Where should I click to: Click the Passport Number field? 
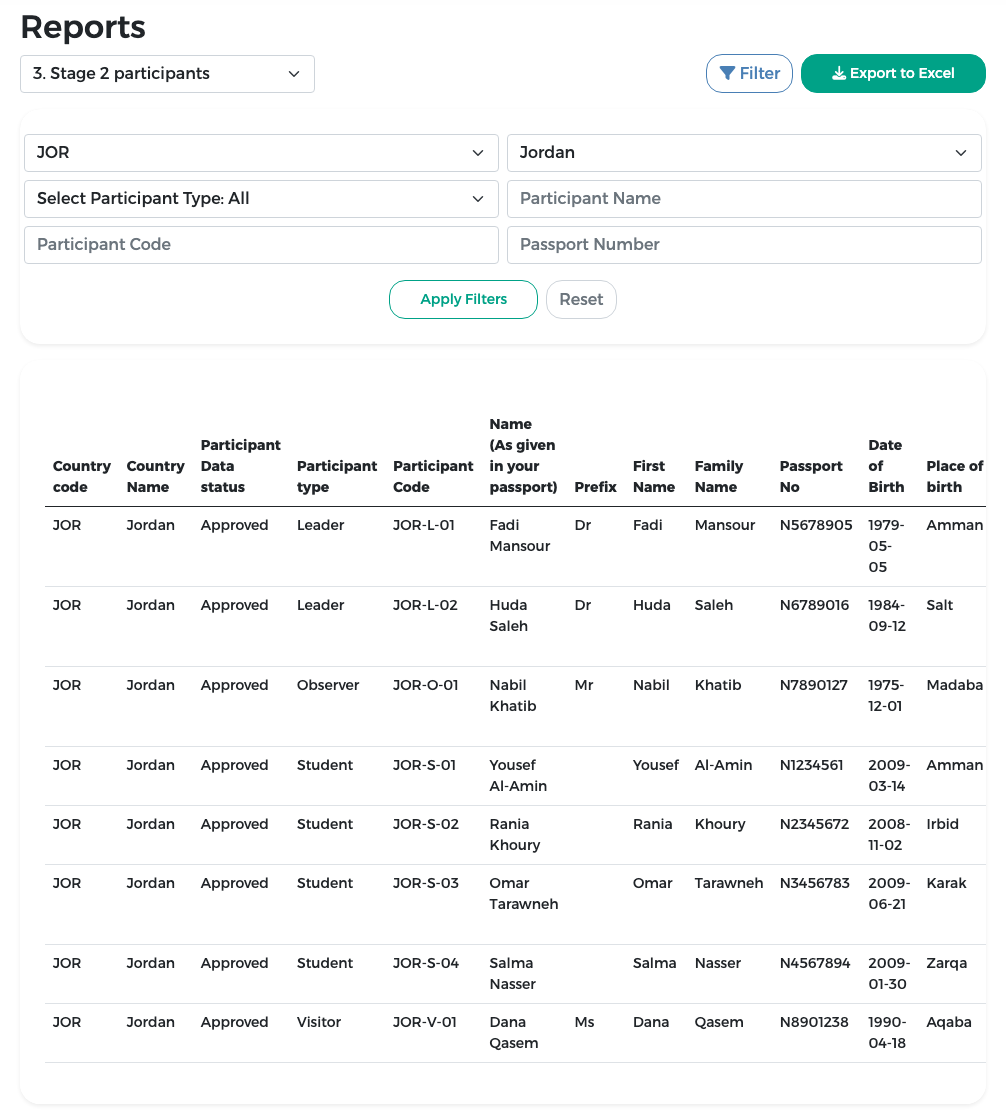point(744,245)
